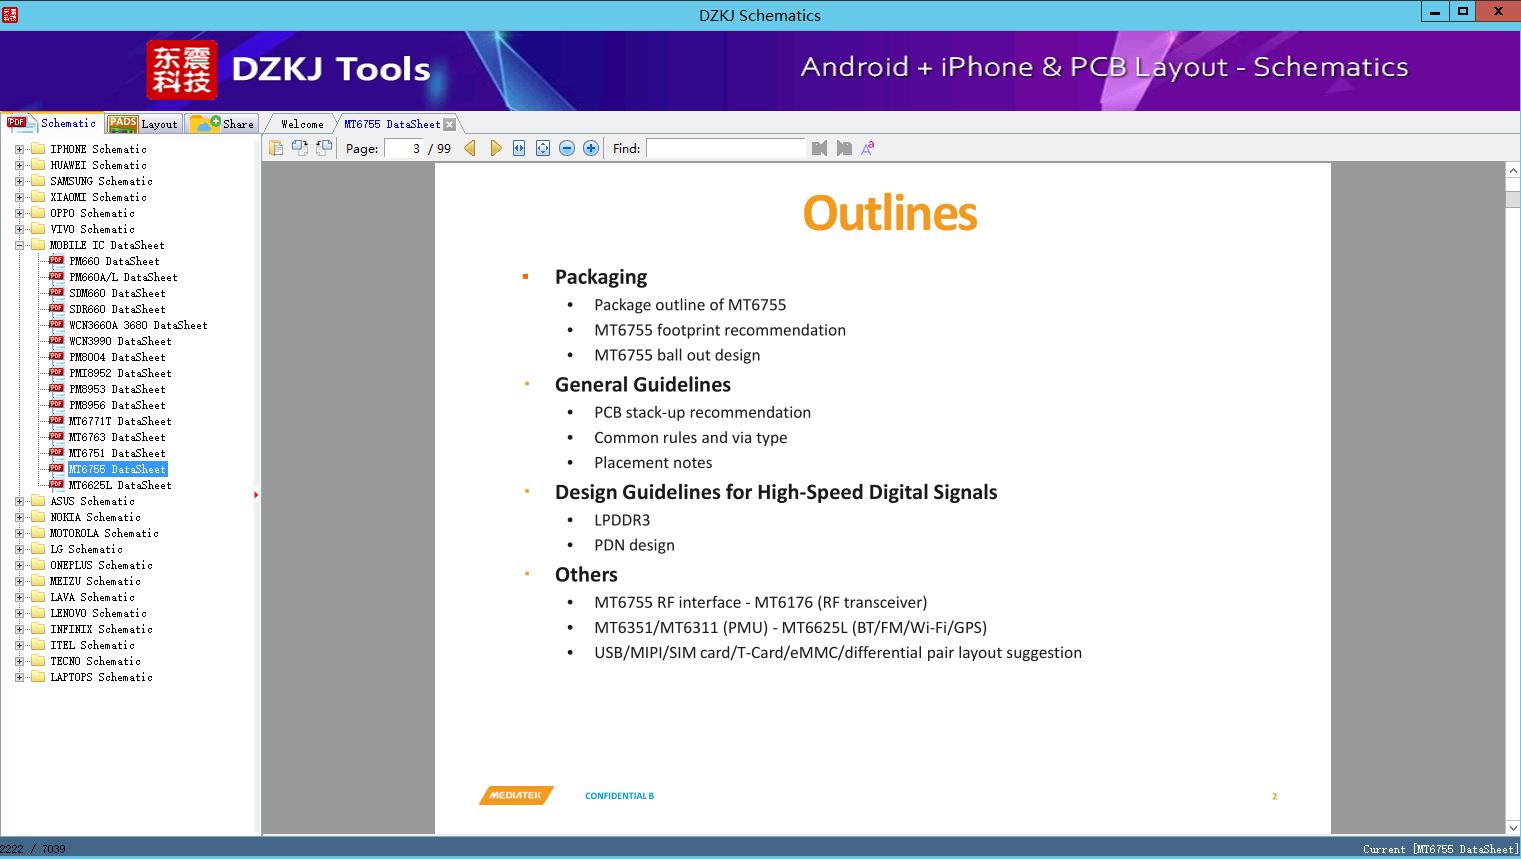Click PDF icon of MT6763 DataSheet

tap(56, 436)
